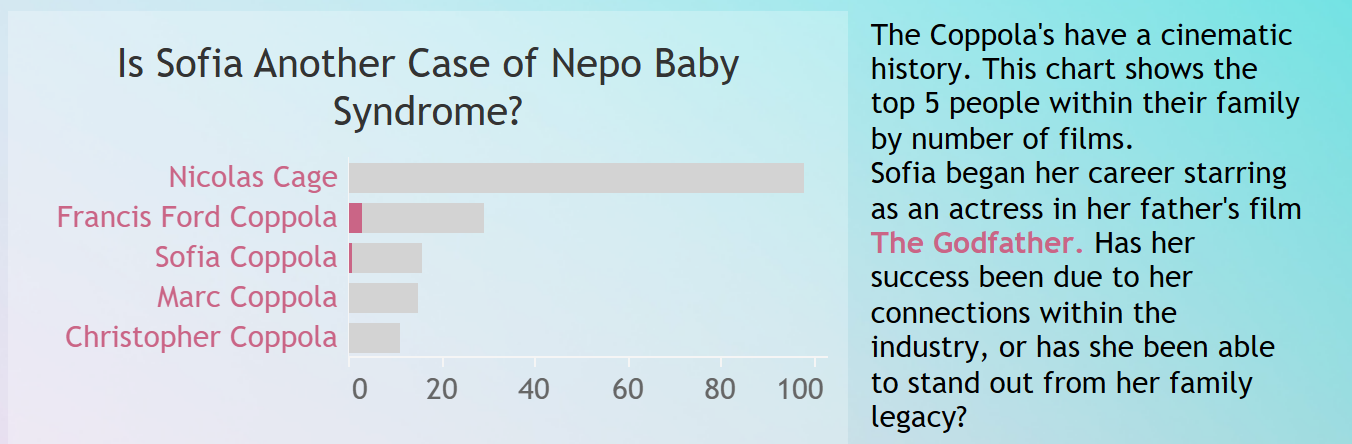
Task: Click the highlighted 'The Godfather.' text
Action: [977, 242]
